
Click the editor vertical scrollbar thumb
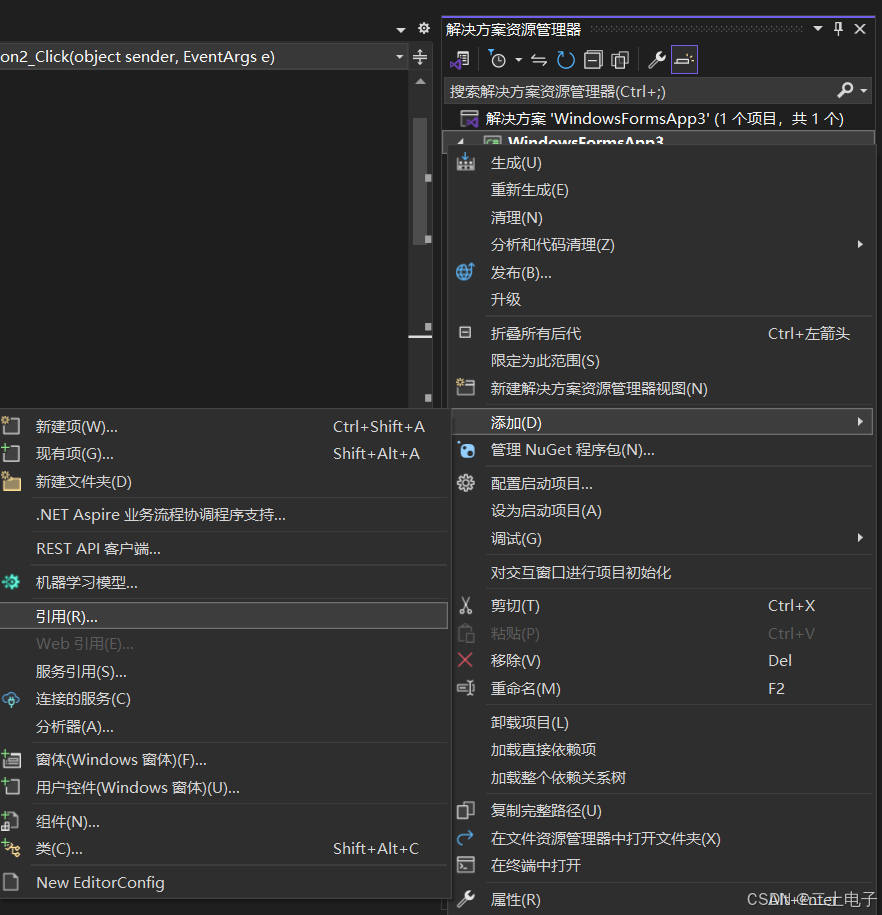pos(420,180)
